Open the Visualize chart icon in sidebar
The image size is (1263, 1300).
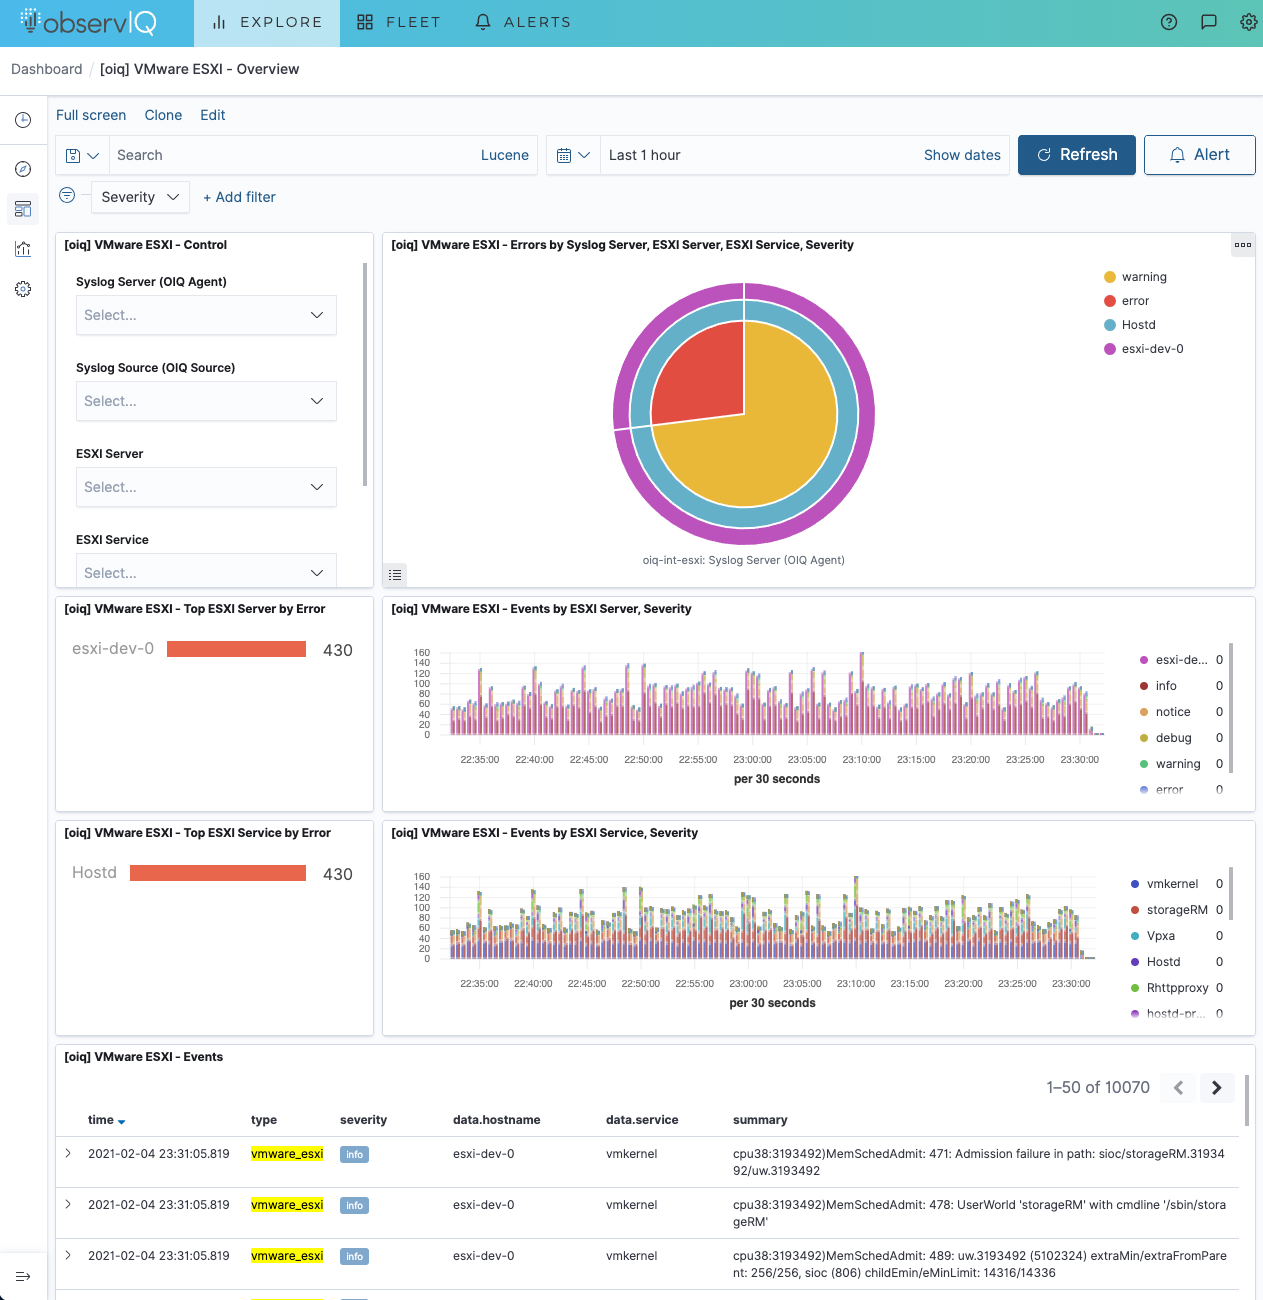[23, 249]
